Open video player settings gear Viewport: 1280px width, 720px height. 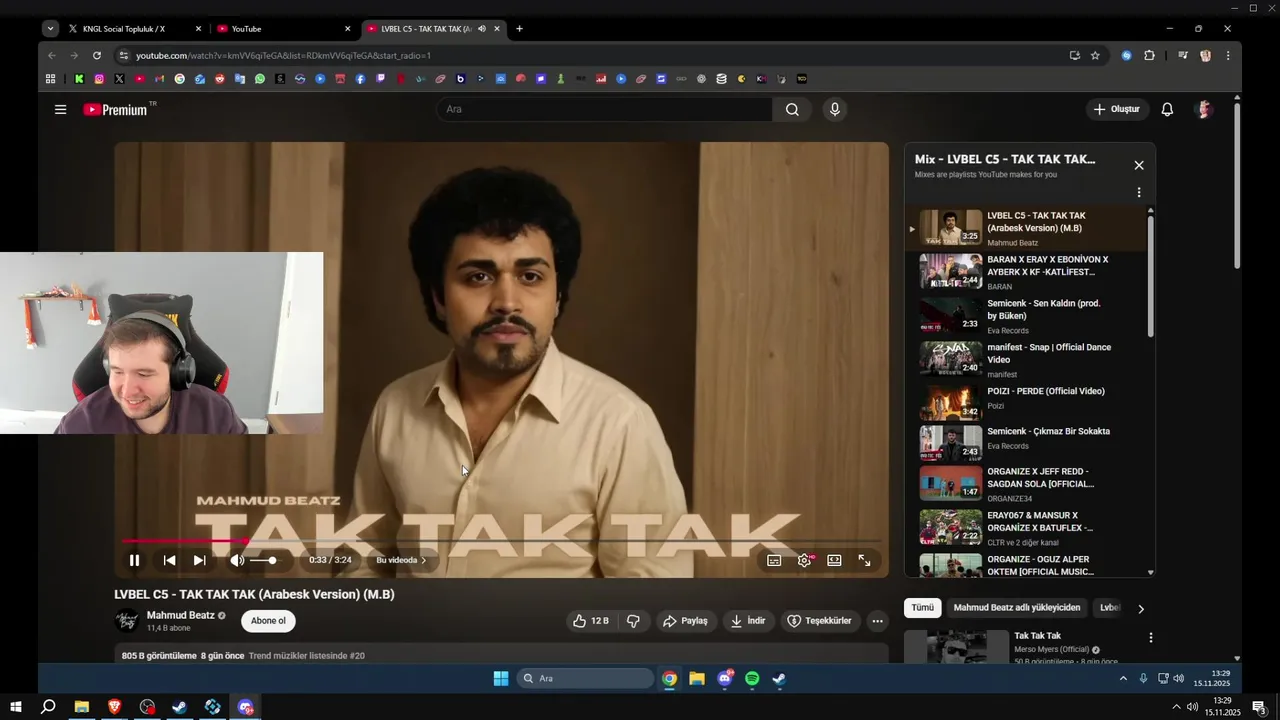click(804, 560)
